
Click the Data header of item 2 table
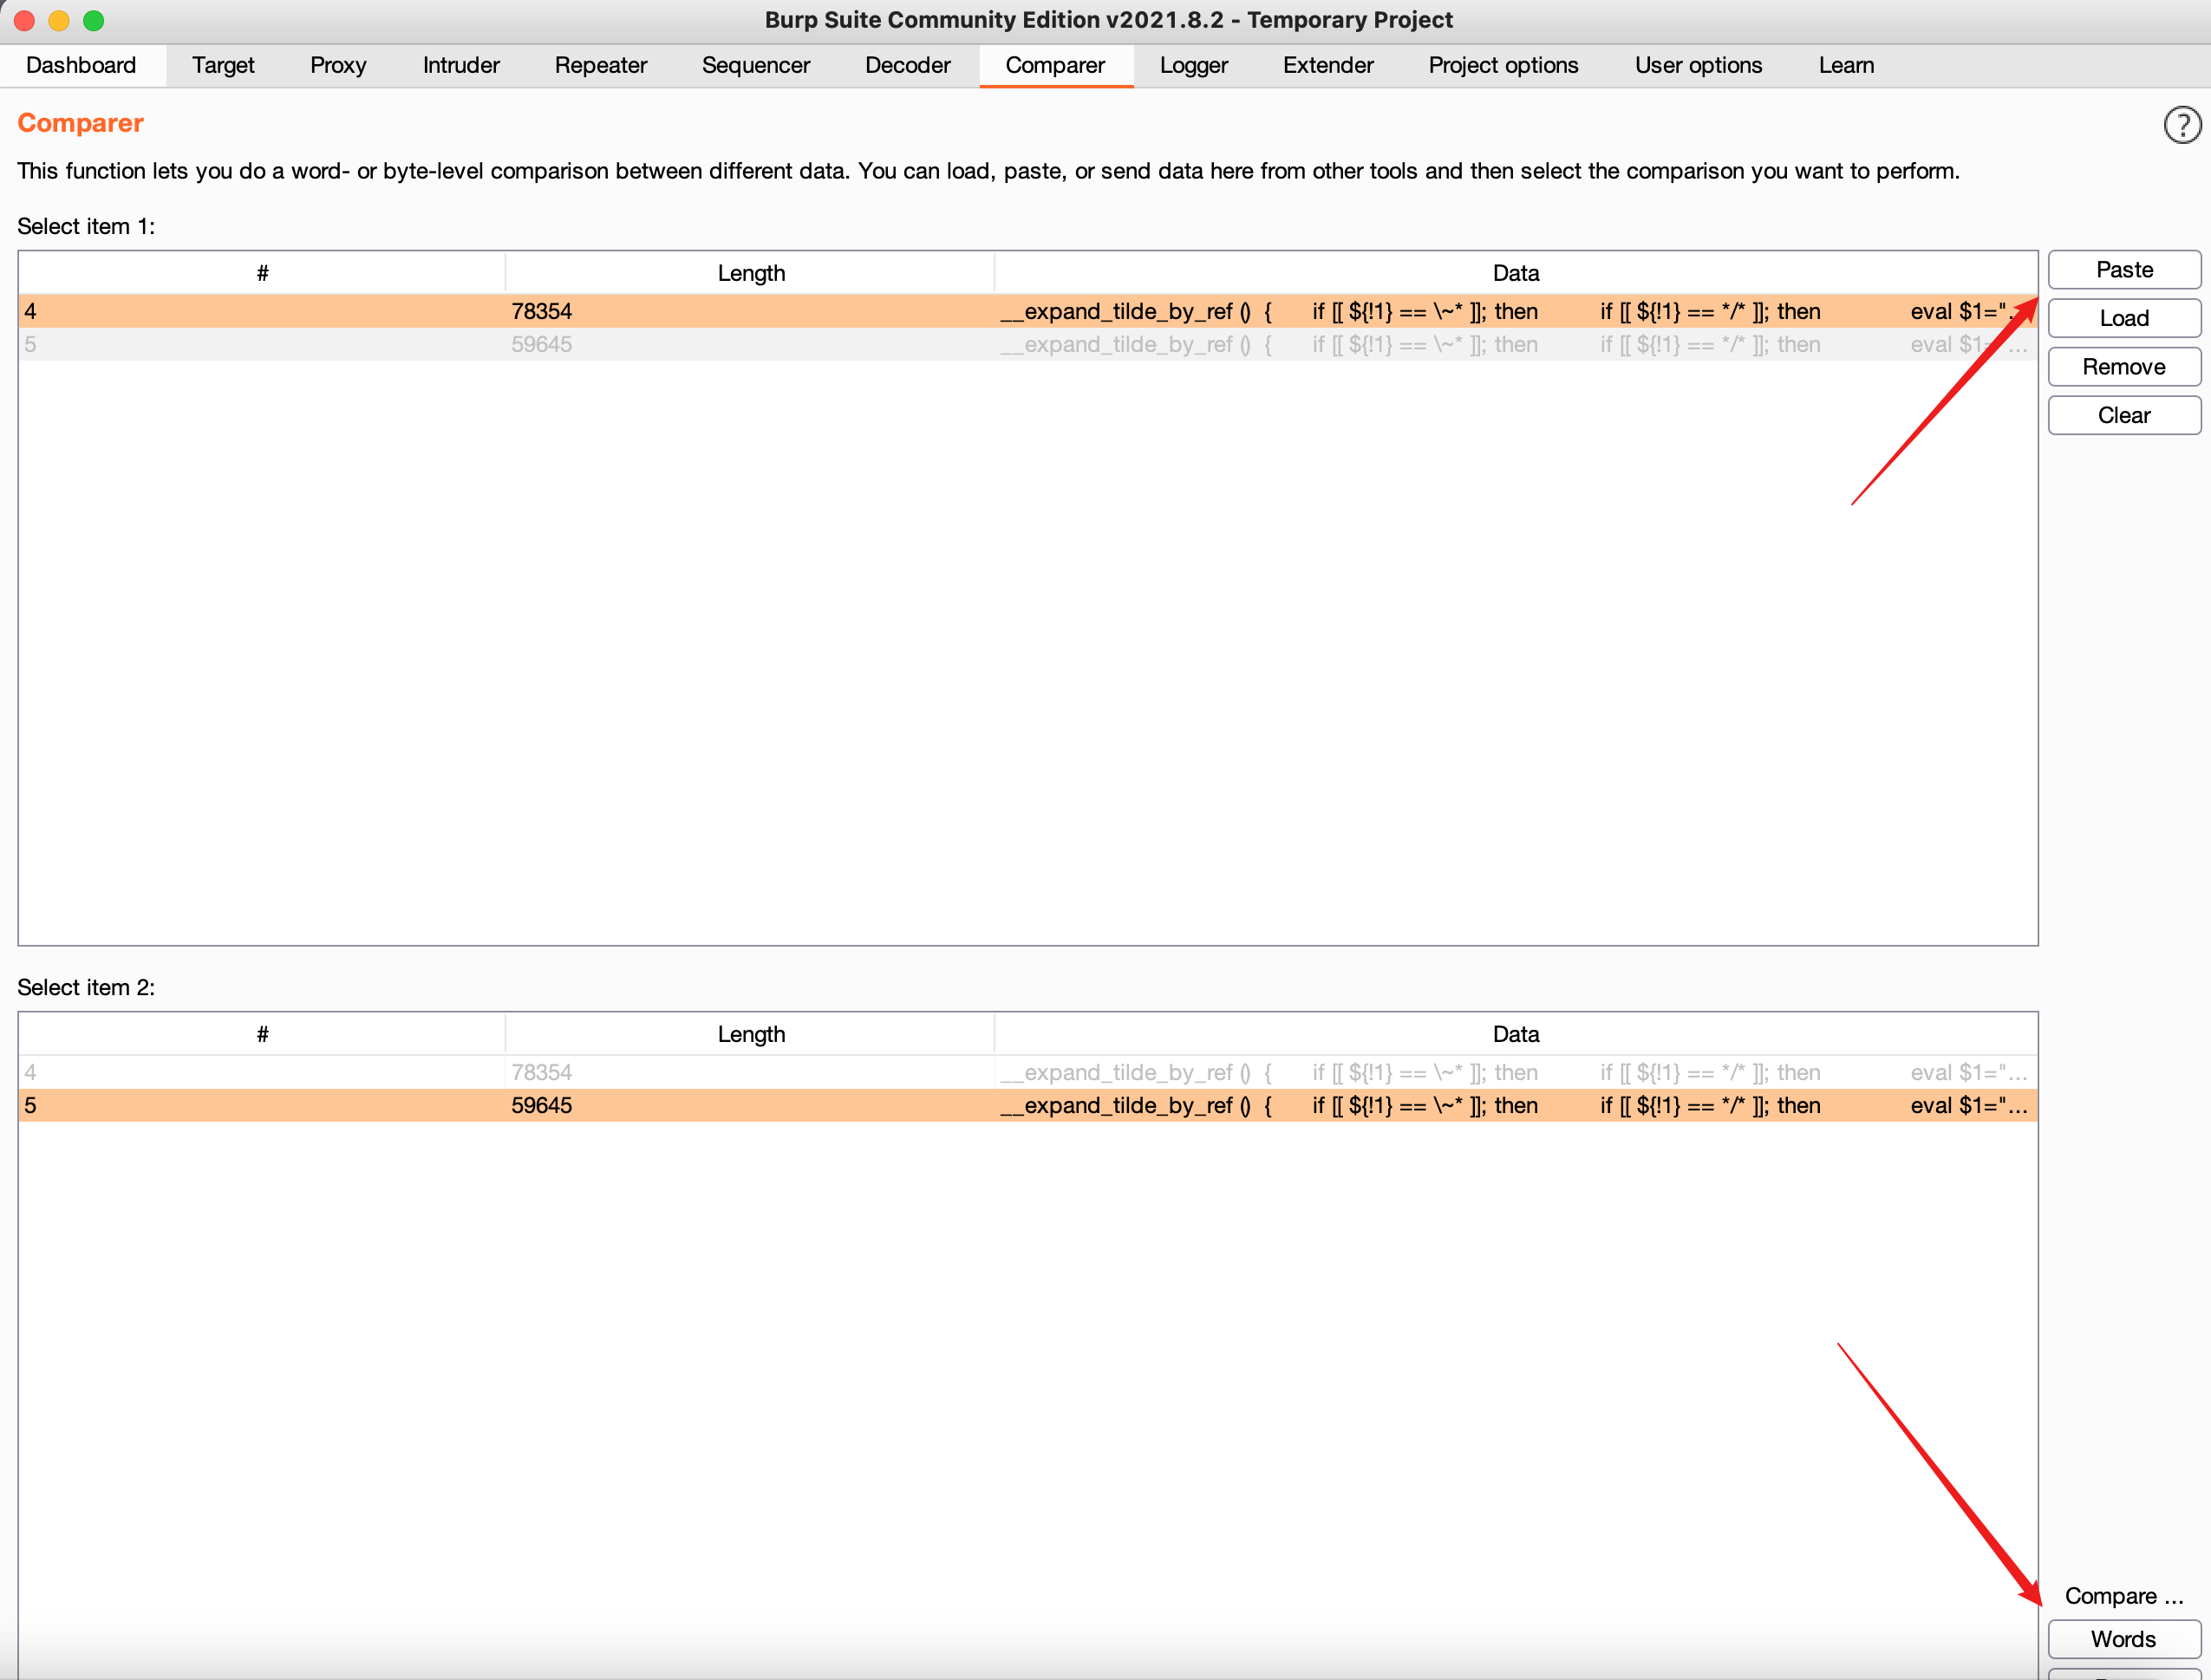tap(1516, 1034)
